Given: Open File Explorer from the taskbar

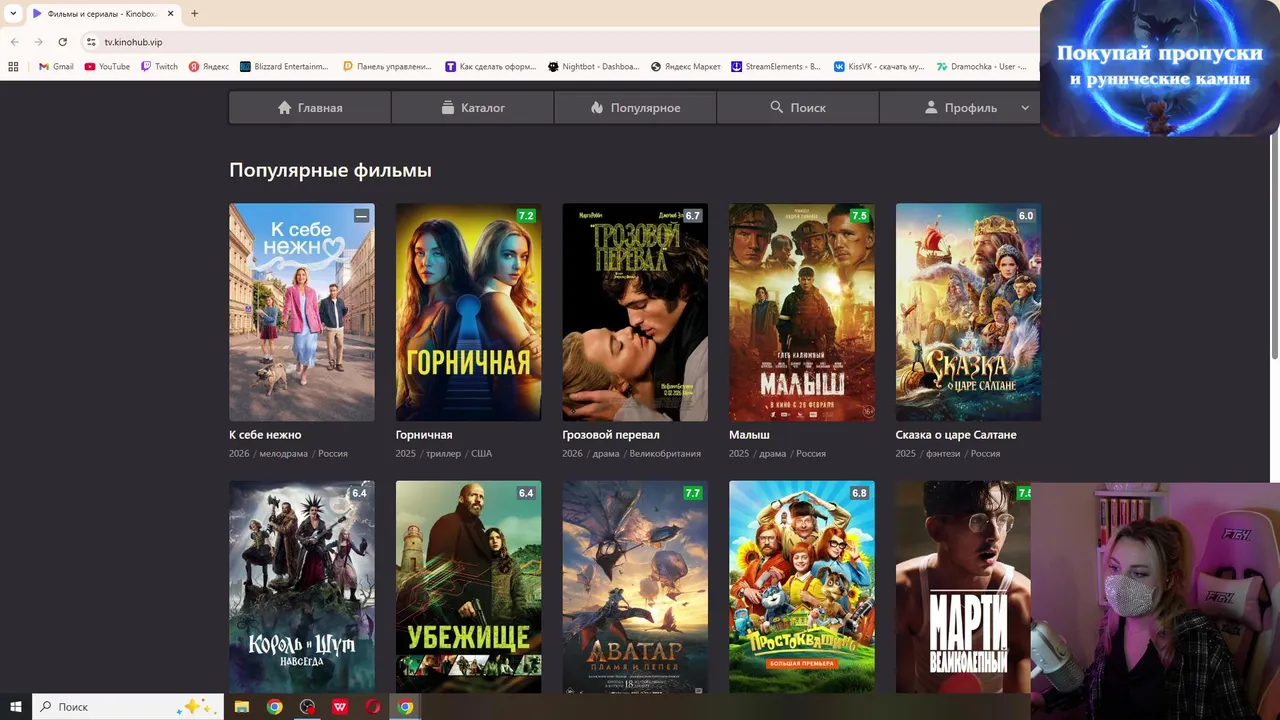Looking at the screenshot, I should click(x=242, y=707).
